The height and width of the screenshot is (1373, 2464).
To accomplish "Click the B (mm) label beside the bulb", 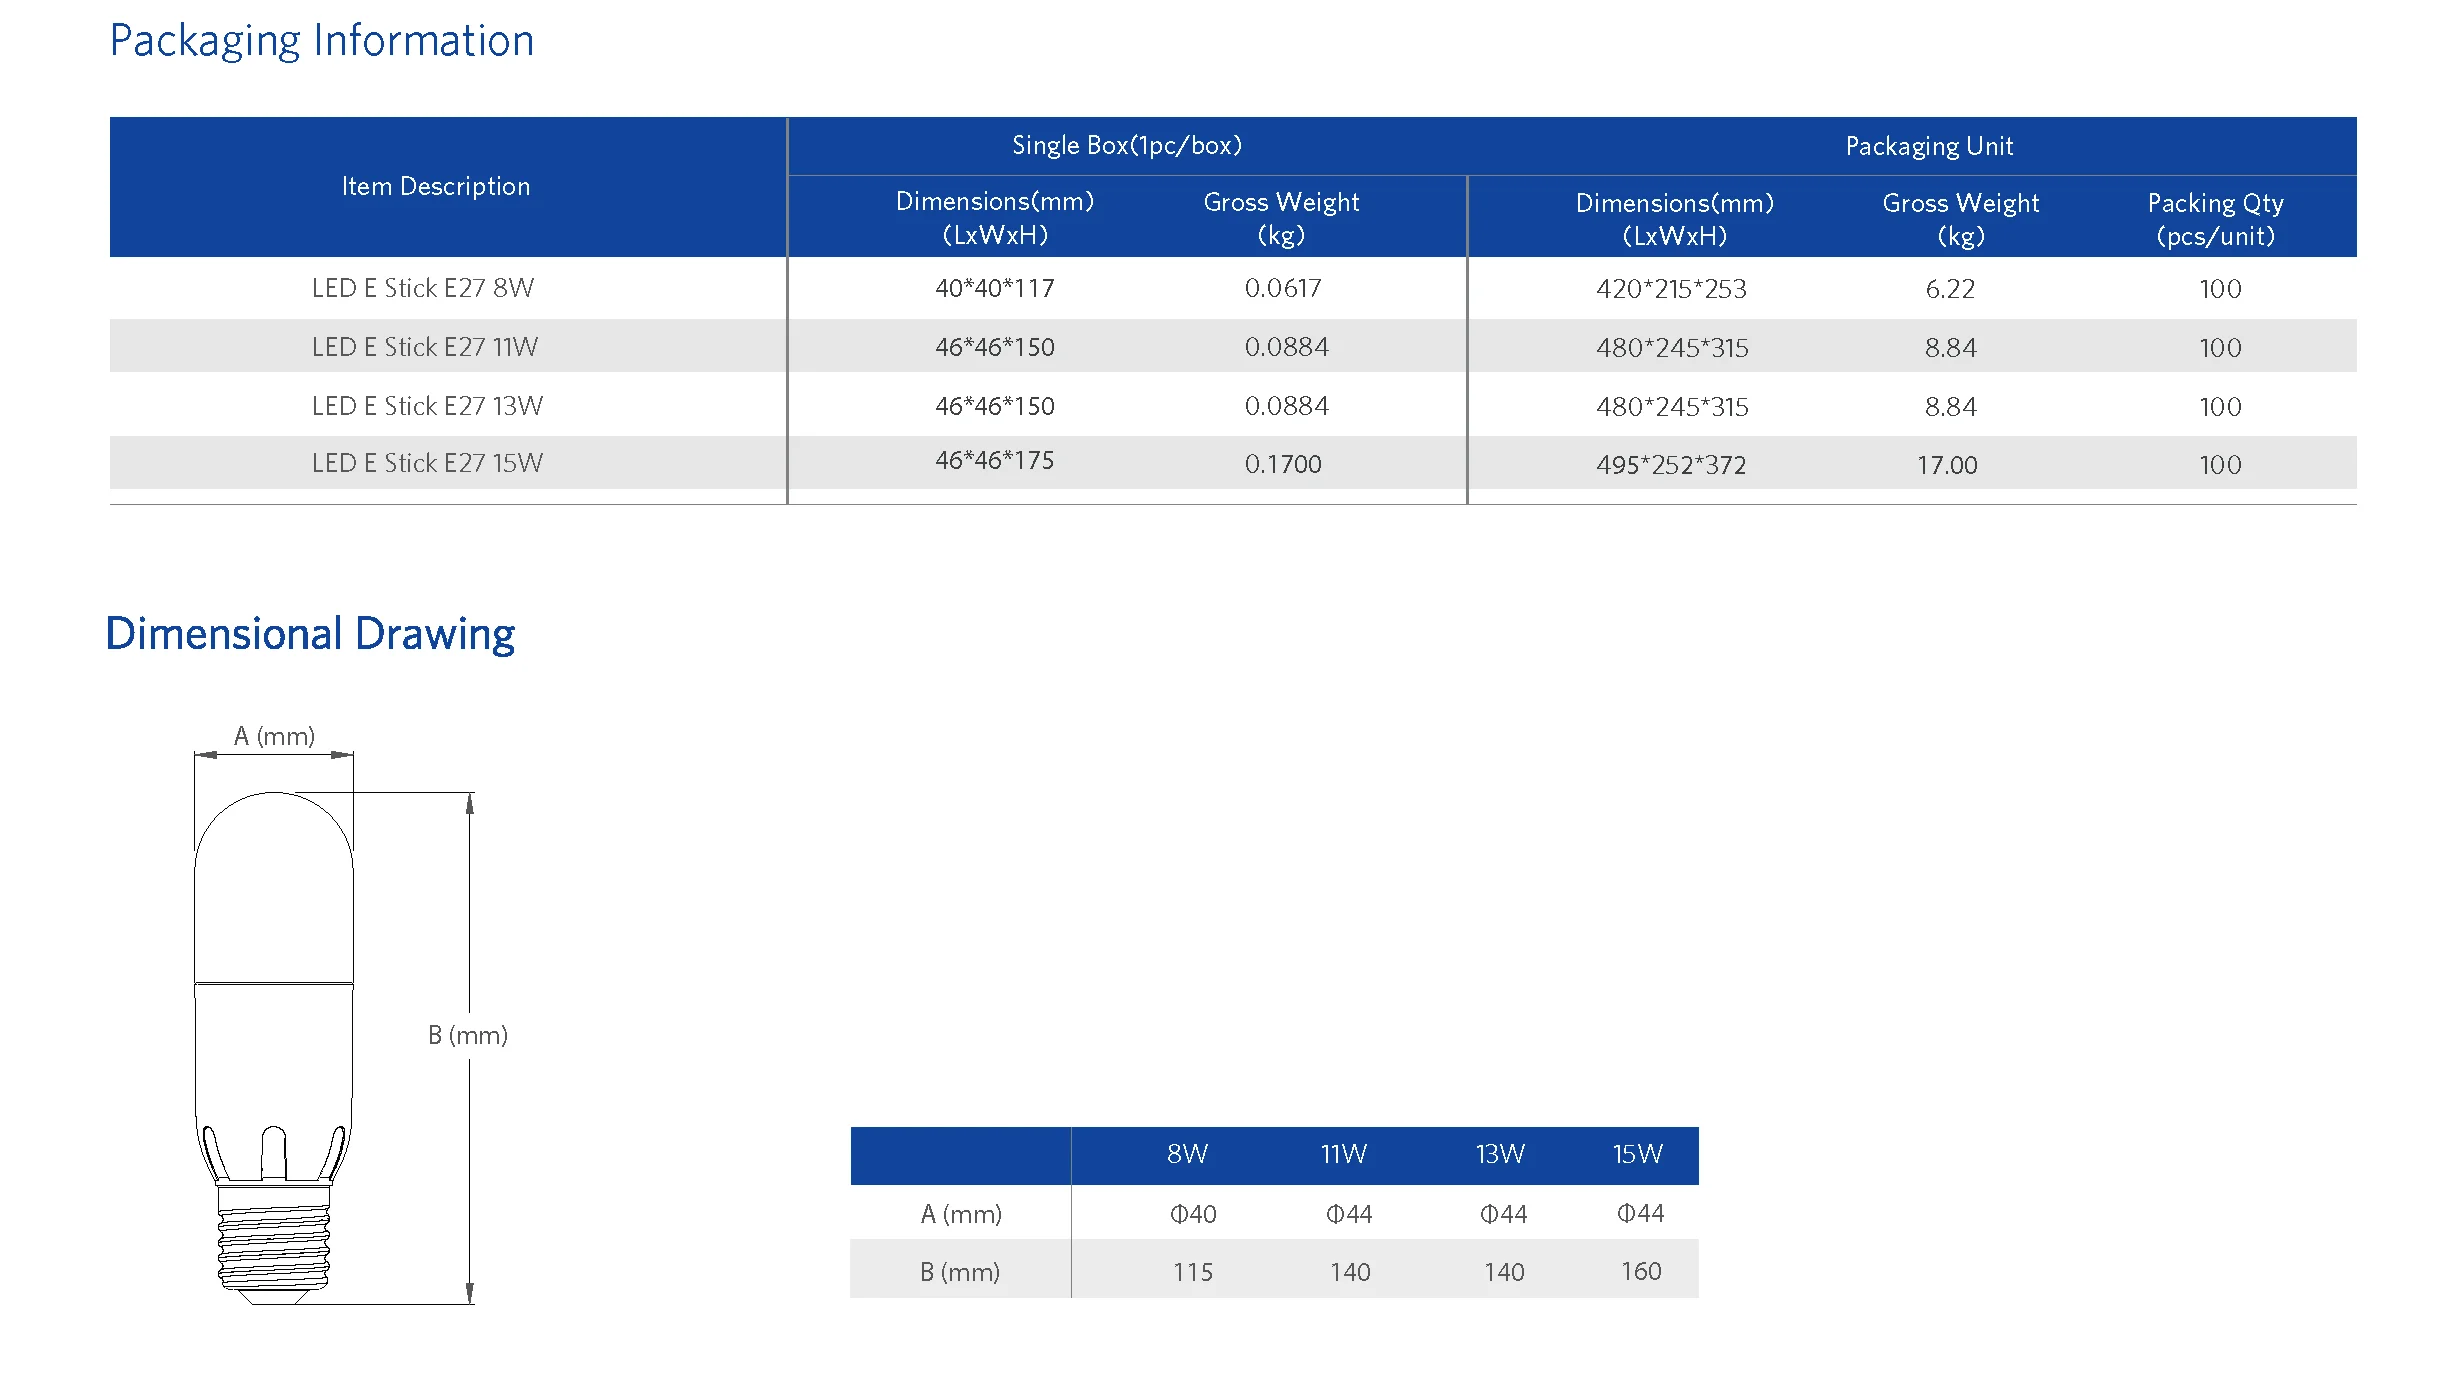I will 467,1036.
